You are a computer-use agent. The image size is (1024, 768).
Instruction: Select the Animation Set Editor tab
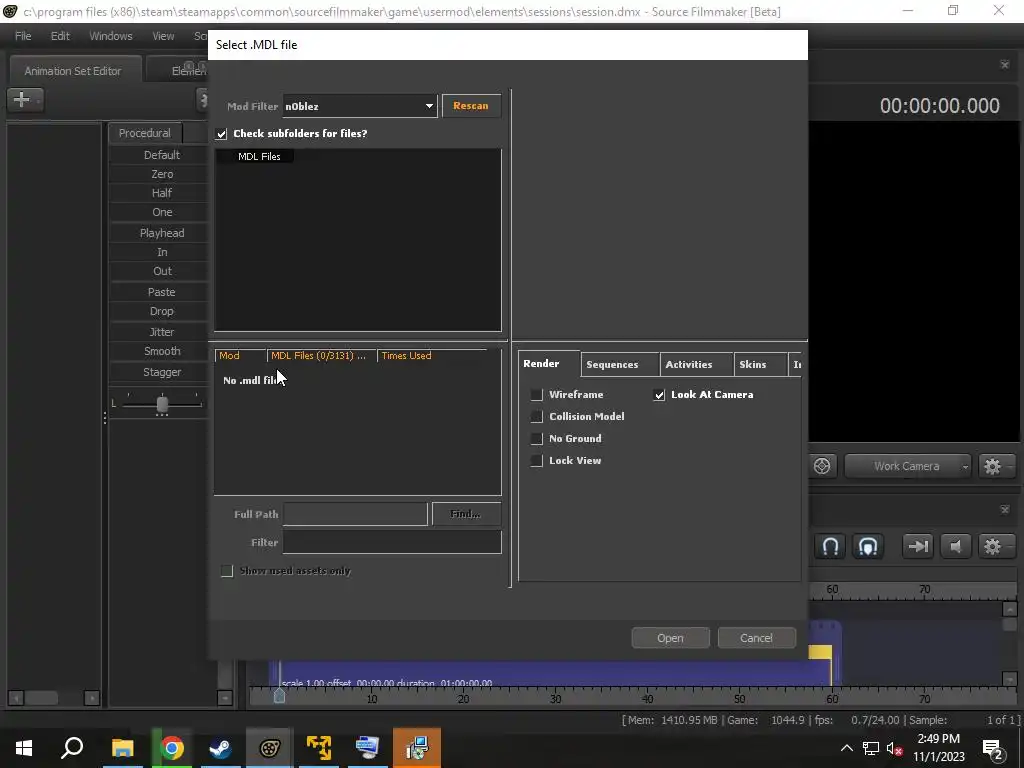coord(73,71)
